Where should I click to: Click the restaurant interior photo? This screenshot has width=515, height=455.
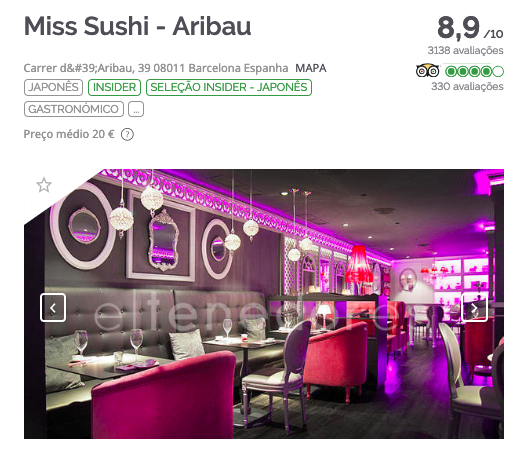264,304
